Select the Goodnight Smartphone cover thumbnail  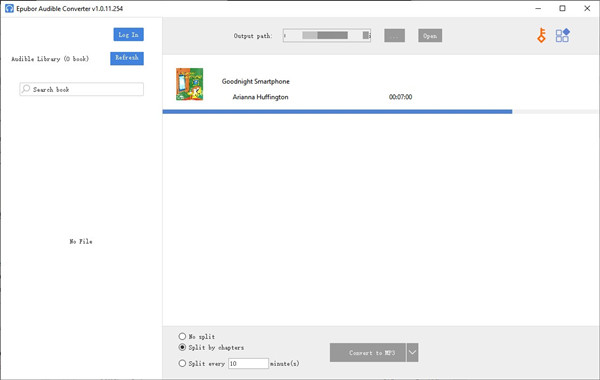tap(189, 84)
